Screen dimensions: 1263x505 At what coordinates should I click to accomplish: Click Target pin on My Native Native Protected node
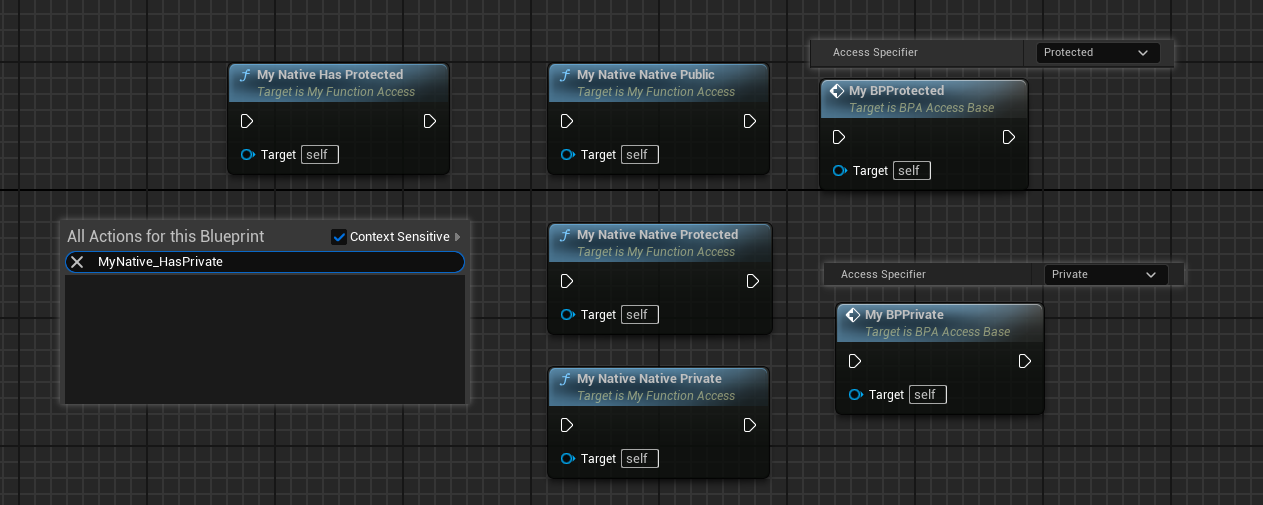[x=568, y=315]
